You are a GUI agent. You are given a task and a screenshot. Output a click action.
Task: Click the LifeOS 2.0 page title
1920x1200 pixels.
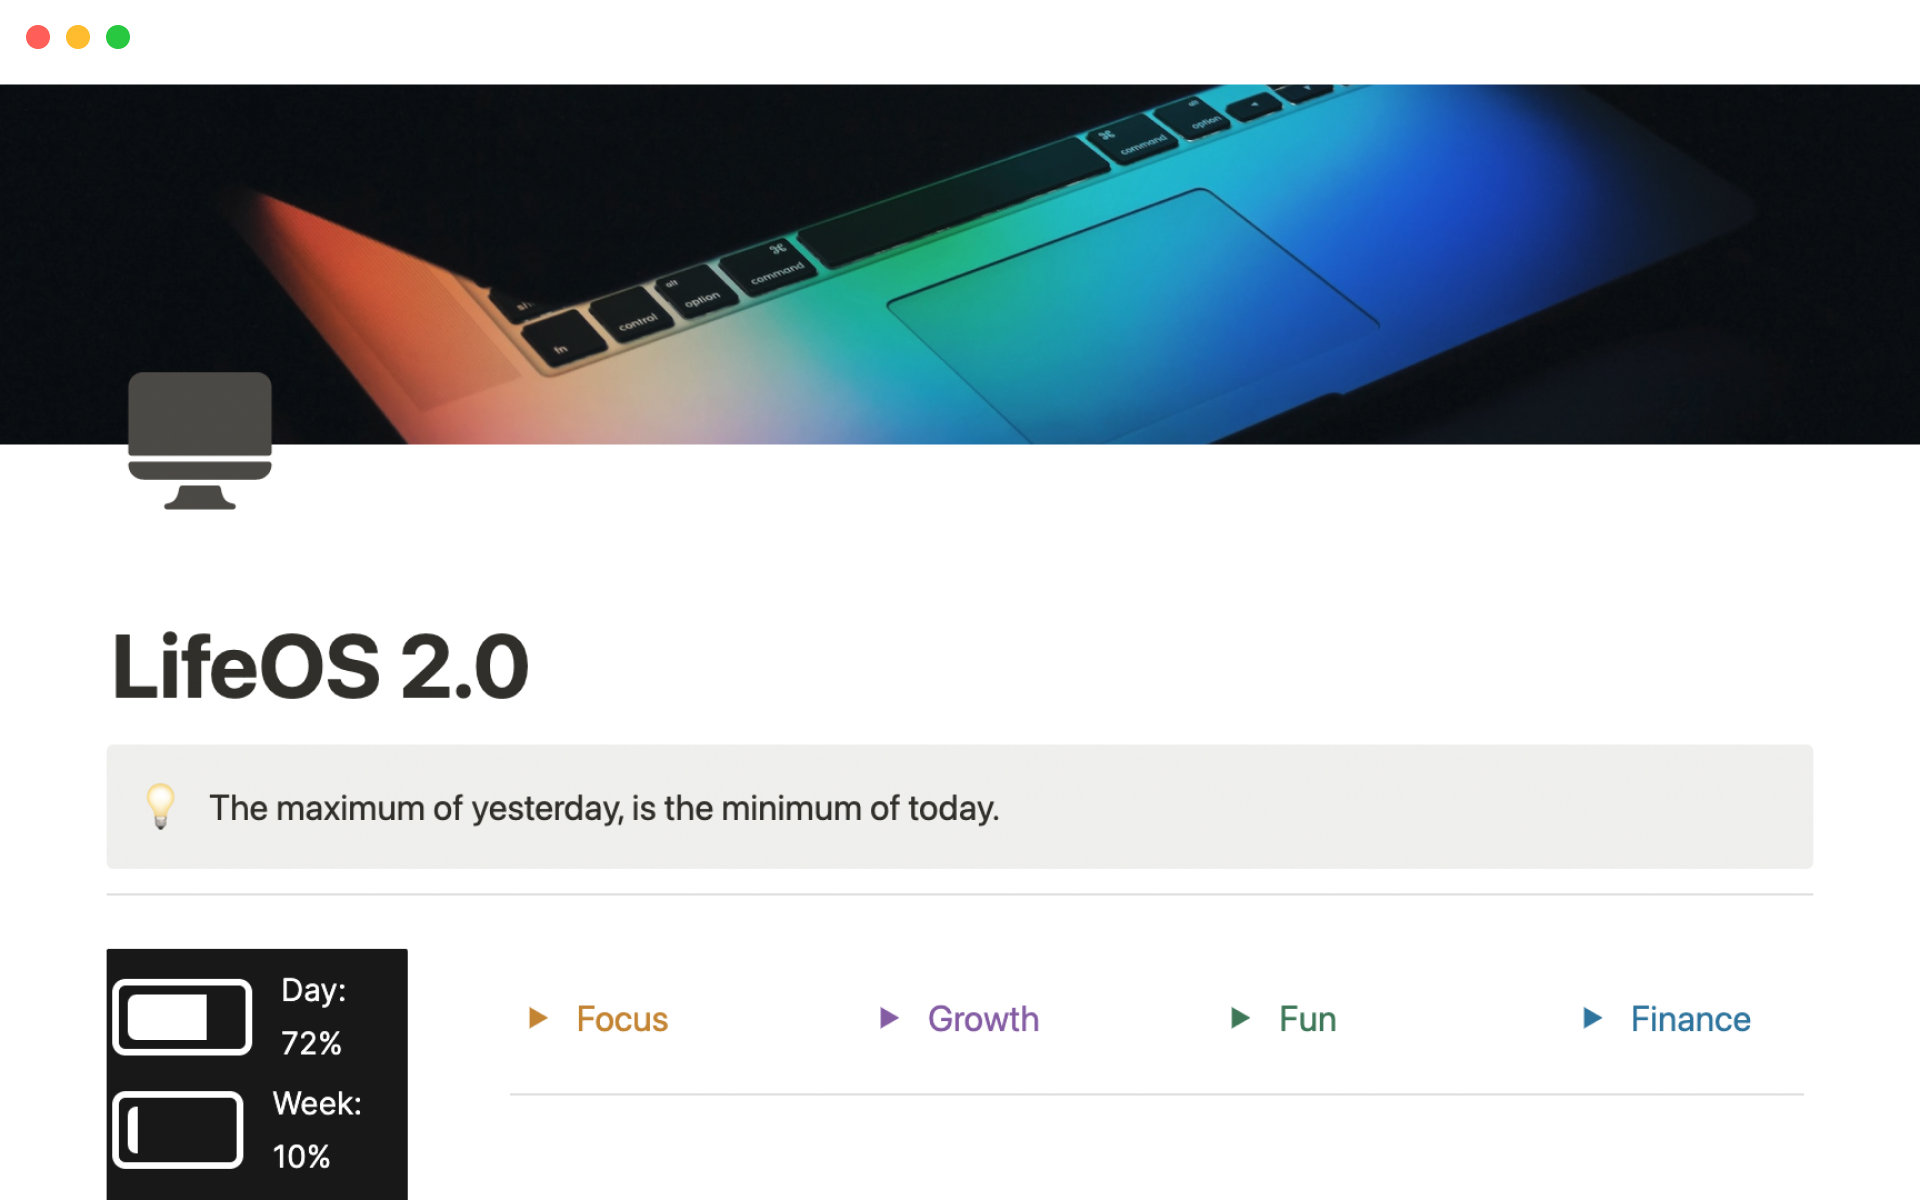tap(320, 667)
